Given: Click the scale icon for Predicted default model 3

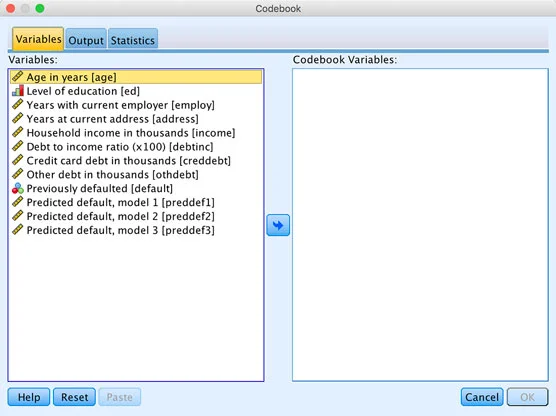Looking at the screenshot, I should tap(17, 230).
